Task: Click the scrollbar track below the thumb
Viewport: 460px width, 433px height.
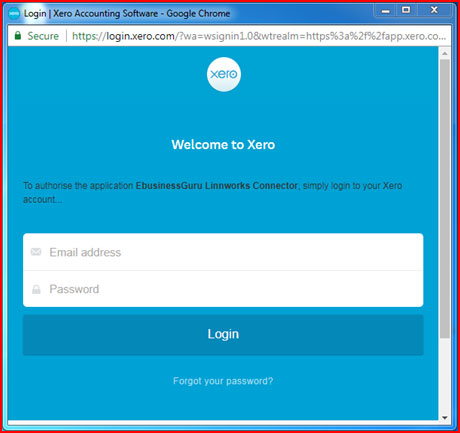Action: click(x=445, y=375)
